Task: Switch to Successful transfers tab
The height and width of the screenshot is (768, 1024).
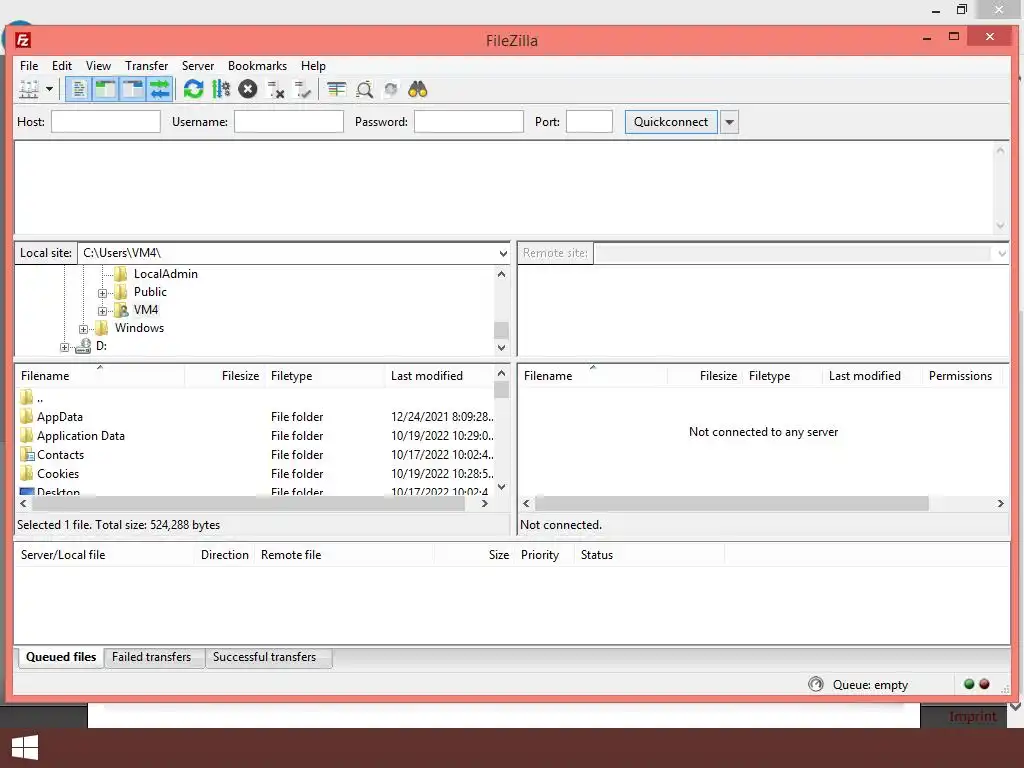Action: [264, 657]
